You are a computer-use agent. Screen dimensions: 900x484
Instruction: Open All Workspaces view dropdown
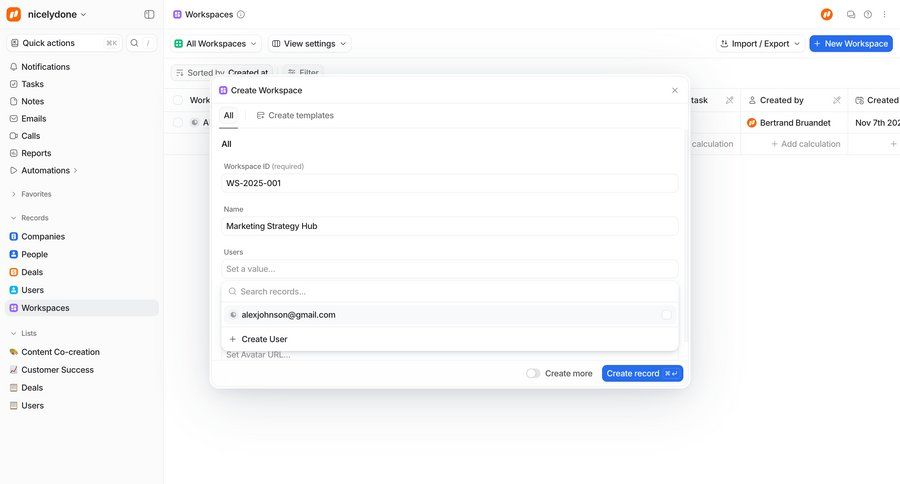point(216,44)
